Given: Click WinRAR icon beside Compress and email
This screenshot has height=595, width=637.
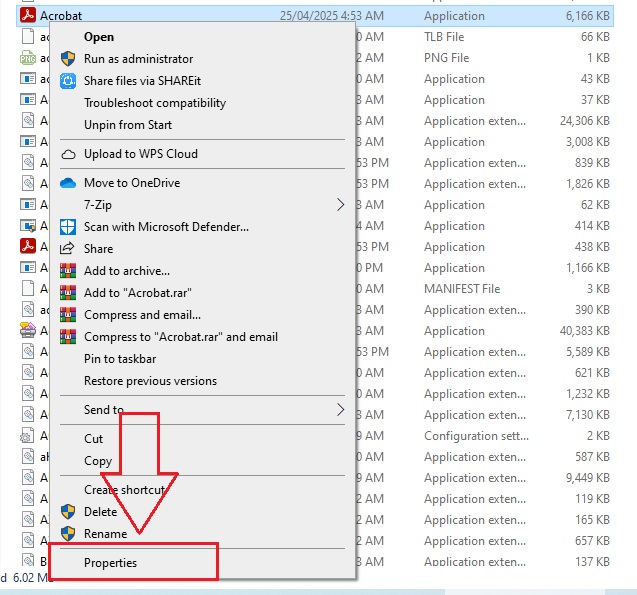Looking at the screenshot, I should point(68,315).
